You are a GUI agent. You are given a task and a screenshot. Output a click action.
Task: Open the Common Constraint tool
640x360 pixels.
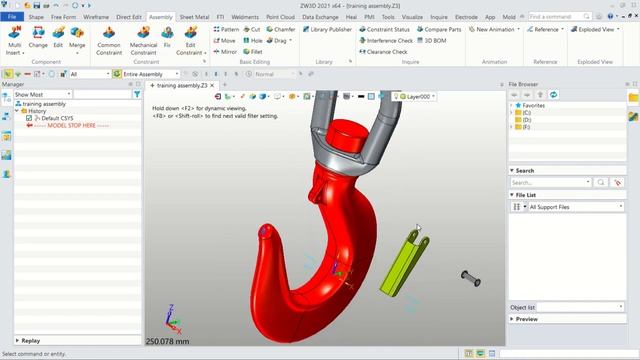(x=109, y=40)
